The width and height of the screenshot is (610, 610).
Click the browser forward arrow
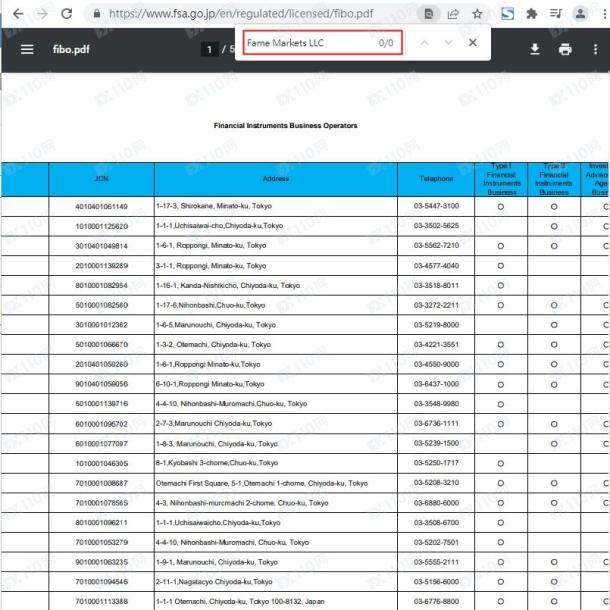[42, 14]
